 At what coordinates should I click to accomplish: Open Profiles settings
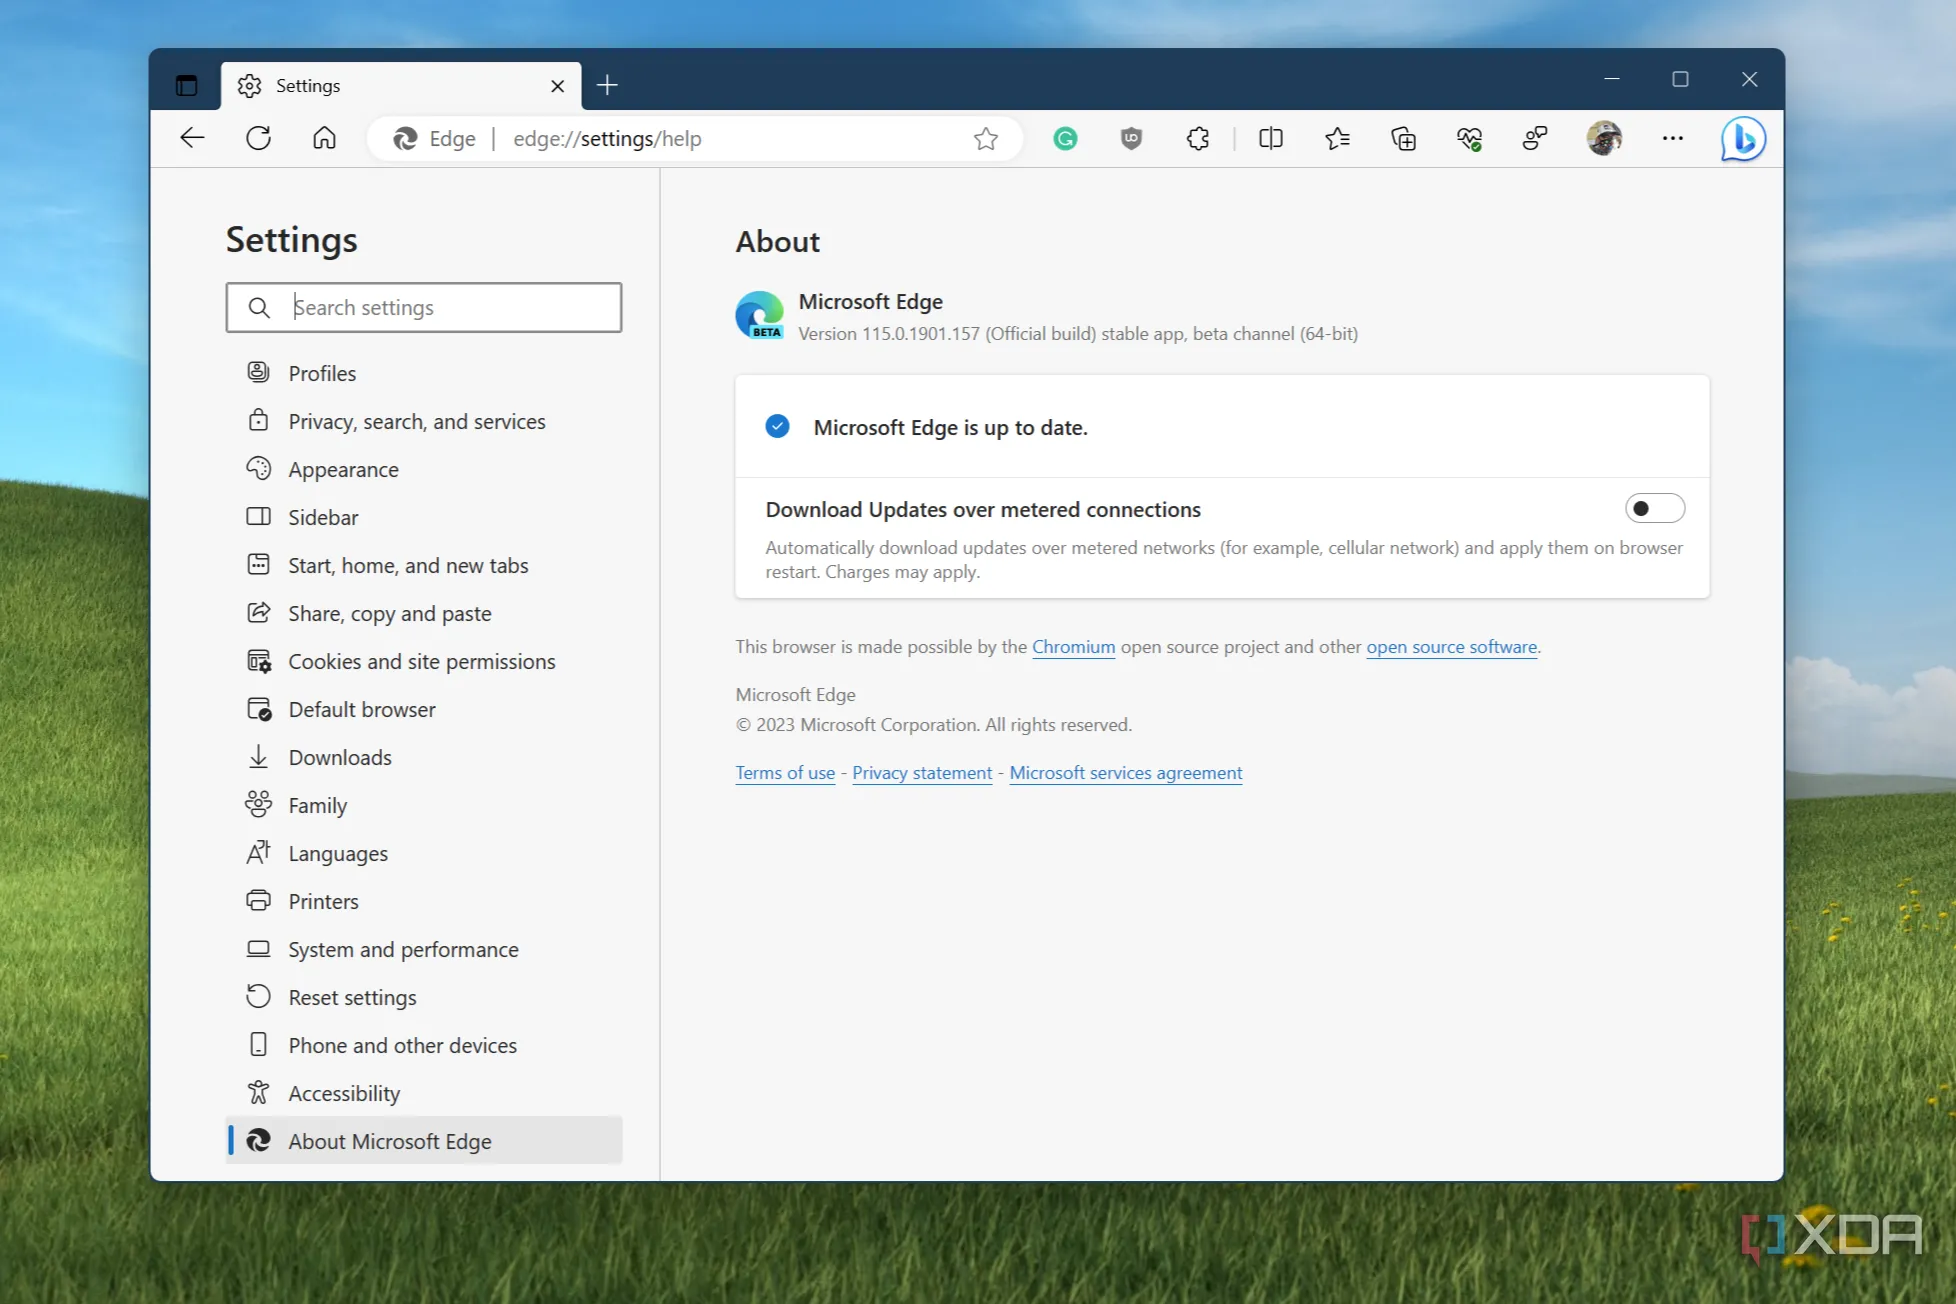tap(424, 373)
